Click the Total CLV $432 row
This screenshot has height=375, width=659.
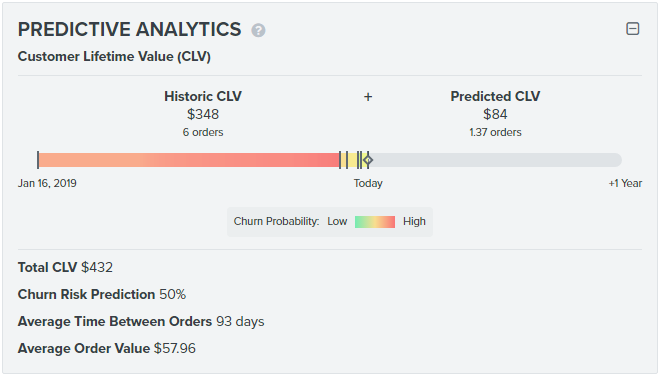point(65,267)
